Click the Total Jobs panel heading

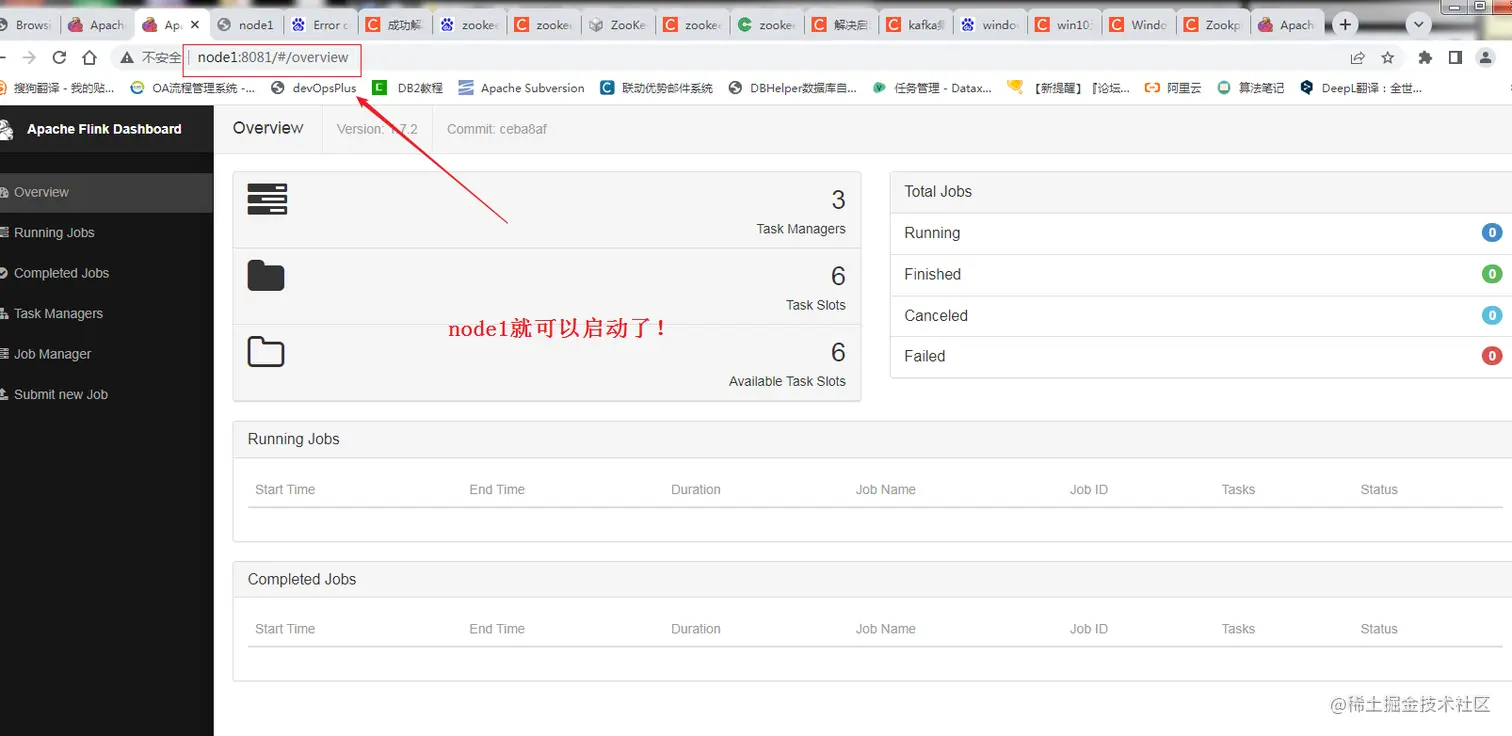click(938, 191)
